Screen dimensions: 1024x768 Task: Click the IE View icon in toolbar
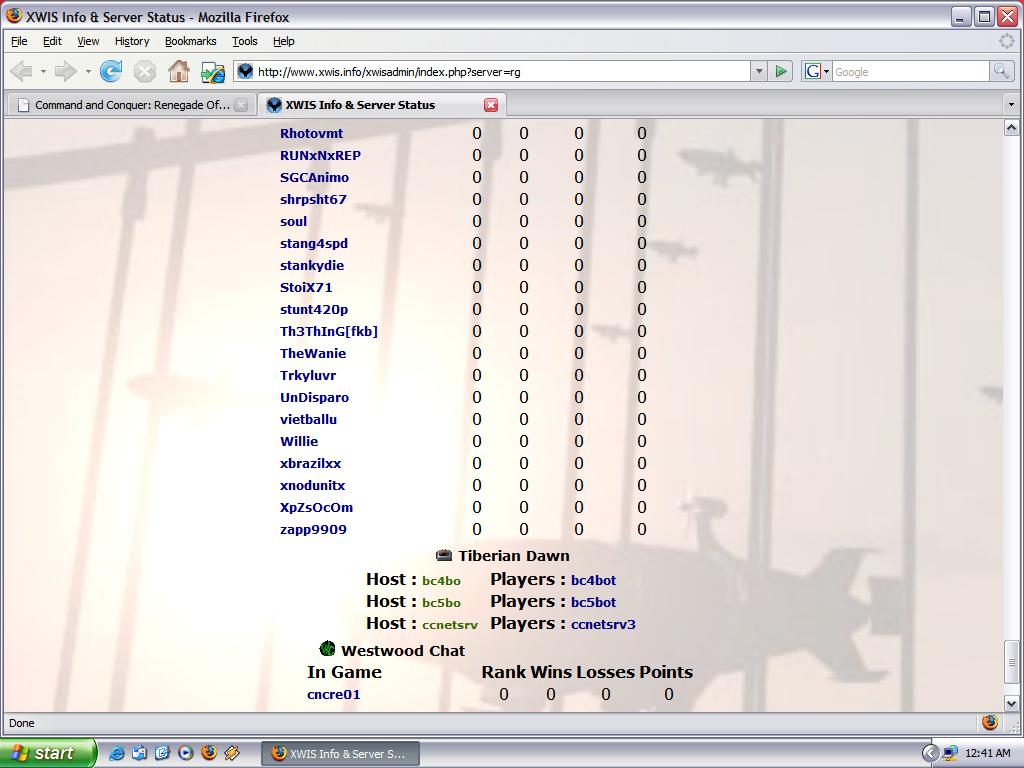(x=212, y=71)
